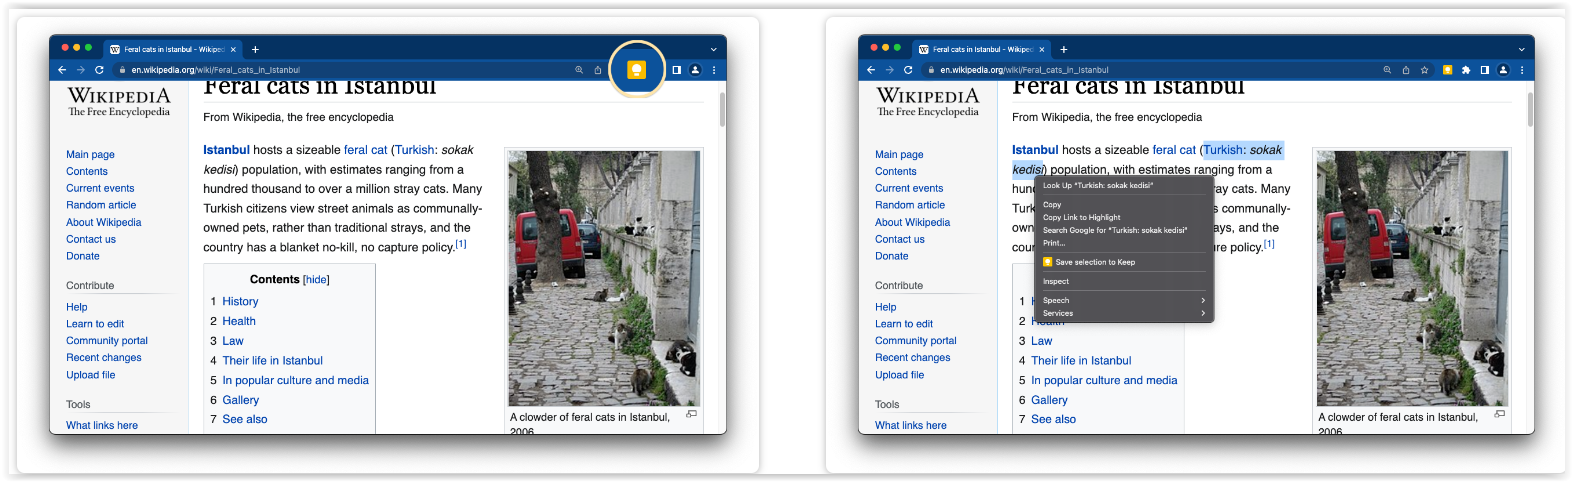Open the Extensions puzzle-piece icon
Screen dimensions: 1573x482
(1466, 70)
